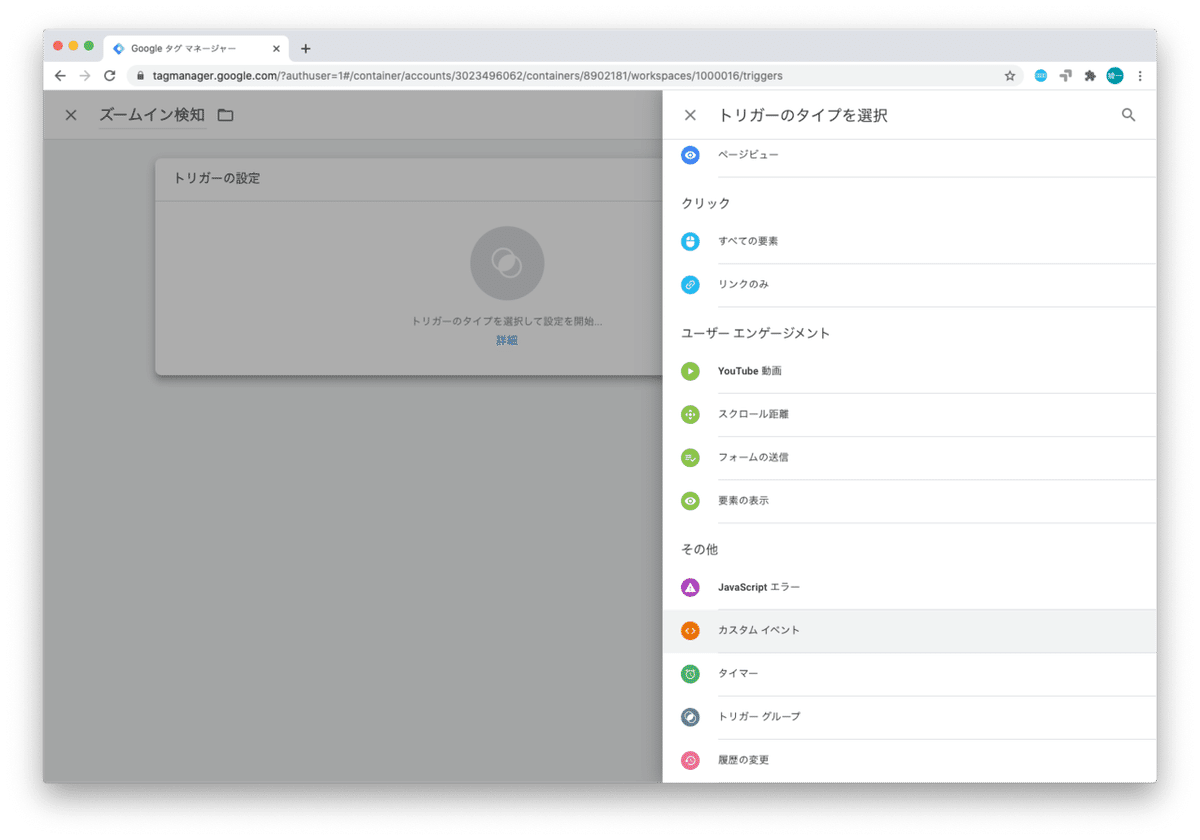The height and width of the screenshot is (840, 1200).
Task: Search trigger types with magnifier icon
Action: click(1128, 115)
